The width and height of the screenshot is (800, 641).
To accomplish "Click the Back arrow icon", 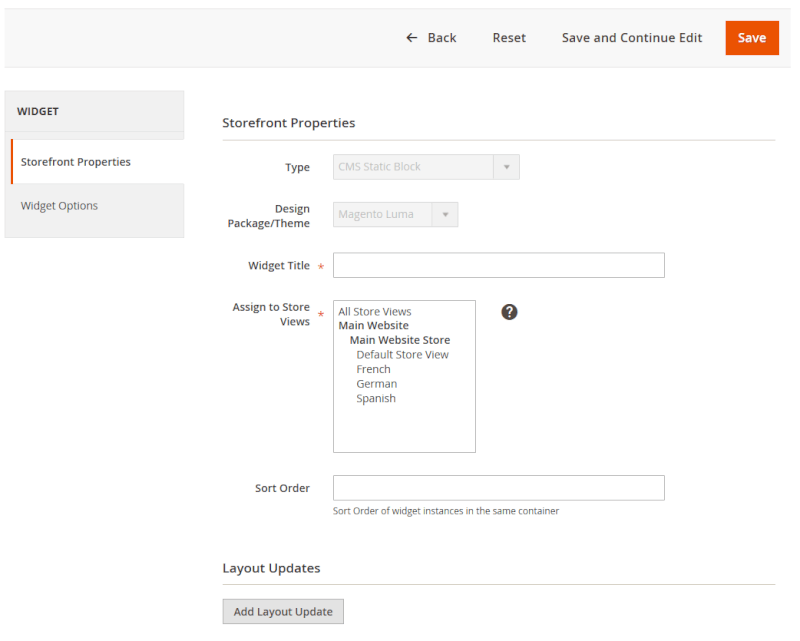I will (x=412, y=37).
